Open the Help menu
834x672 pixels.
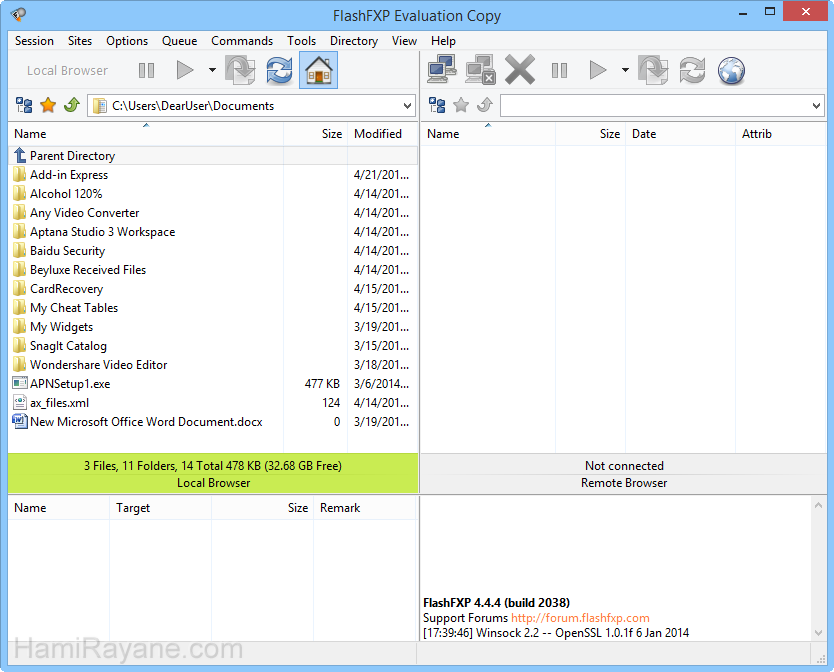pyautogui.click(x=443, y=41)
